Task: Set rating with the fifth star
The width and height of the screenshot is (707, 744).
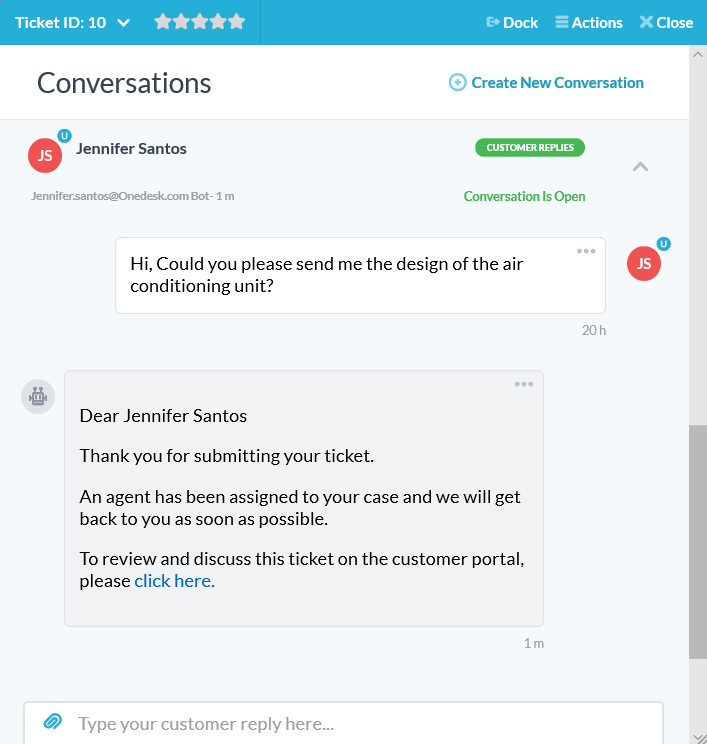Action: click(236, 22)
